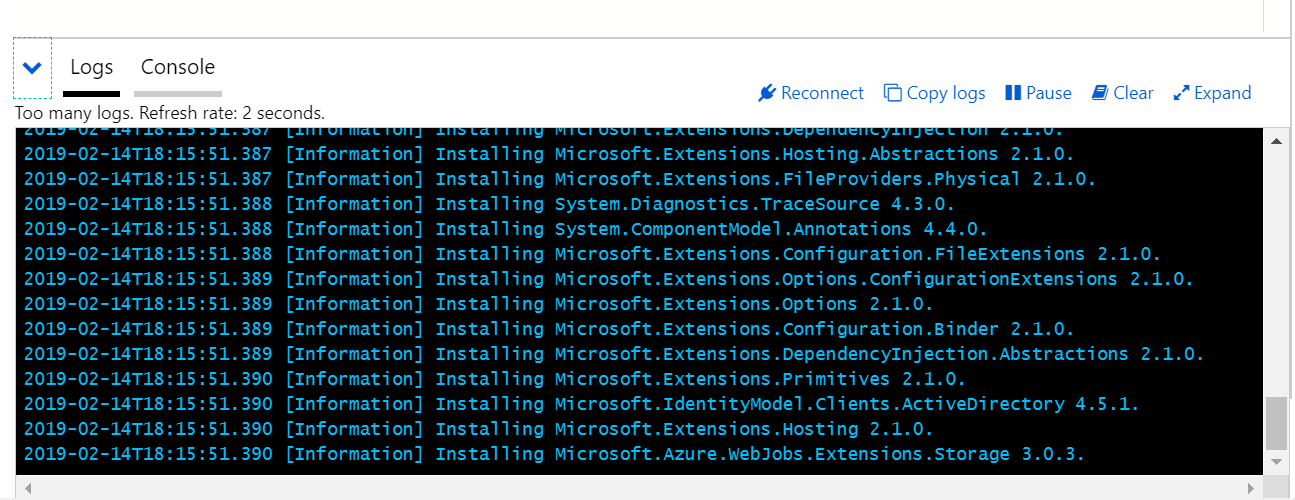Select the System.ComponentModel.Annotations 4.4.0 line

(x=505, y=229)
